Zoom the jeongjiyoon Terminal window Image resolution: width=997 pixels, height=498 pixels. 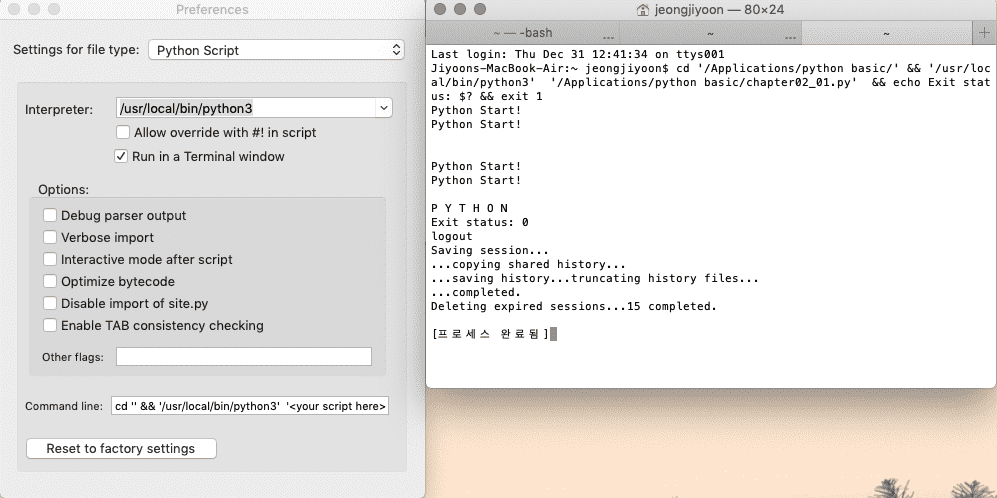(481, 9)
